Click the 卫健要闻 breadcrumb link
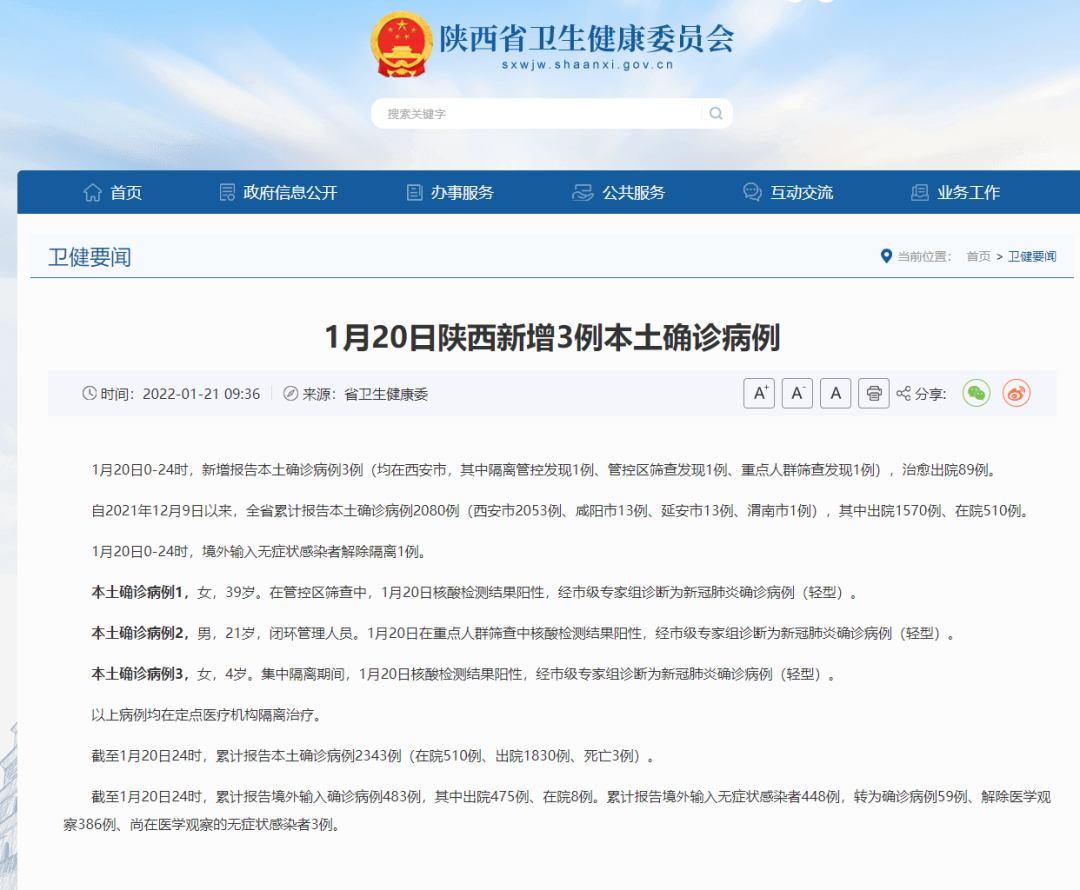1080x890 pixels. point(1032,256)
